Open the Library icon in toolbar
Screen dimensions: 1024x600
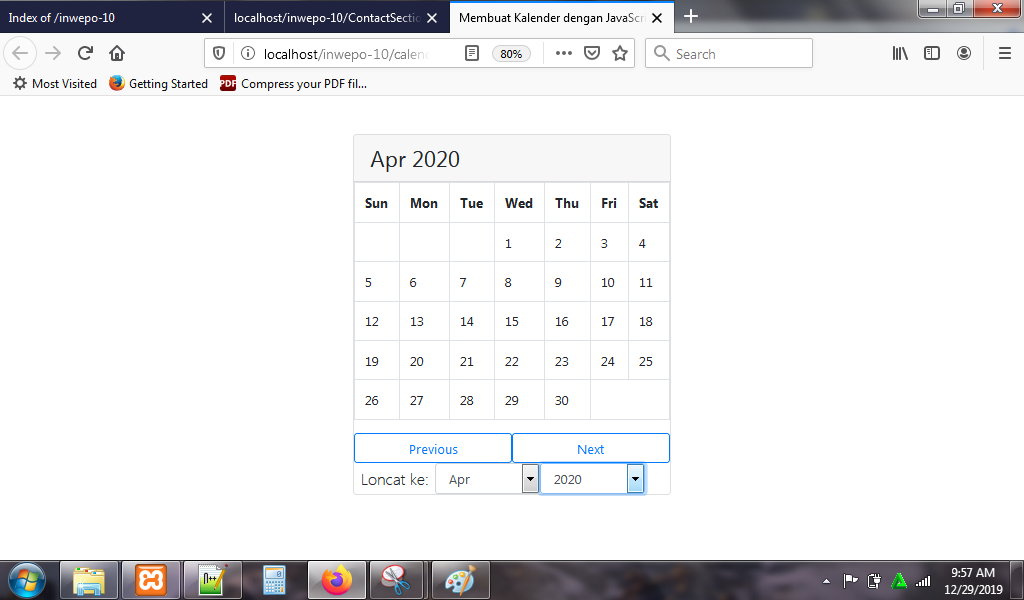[x=900, y=54]
